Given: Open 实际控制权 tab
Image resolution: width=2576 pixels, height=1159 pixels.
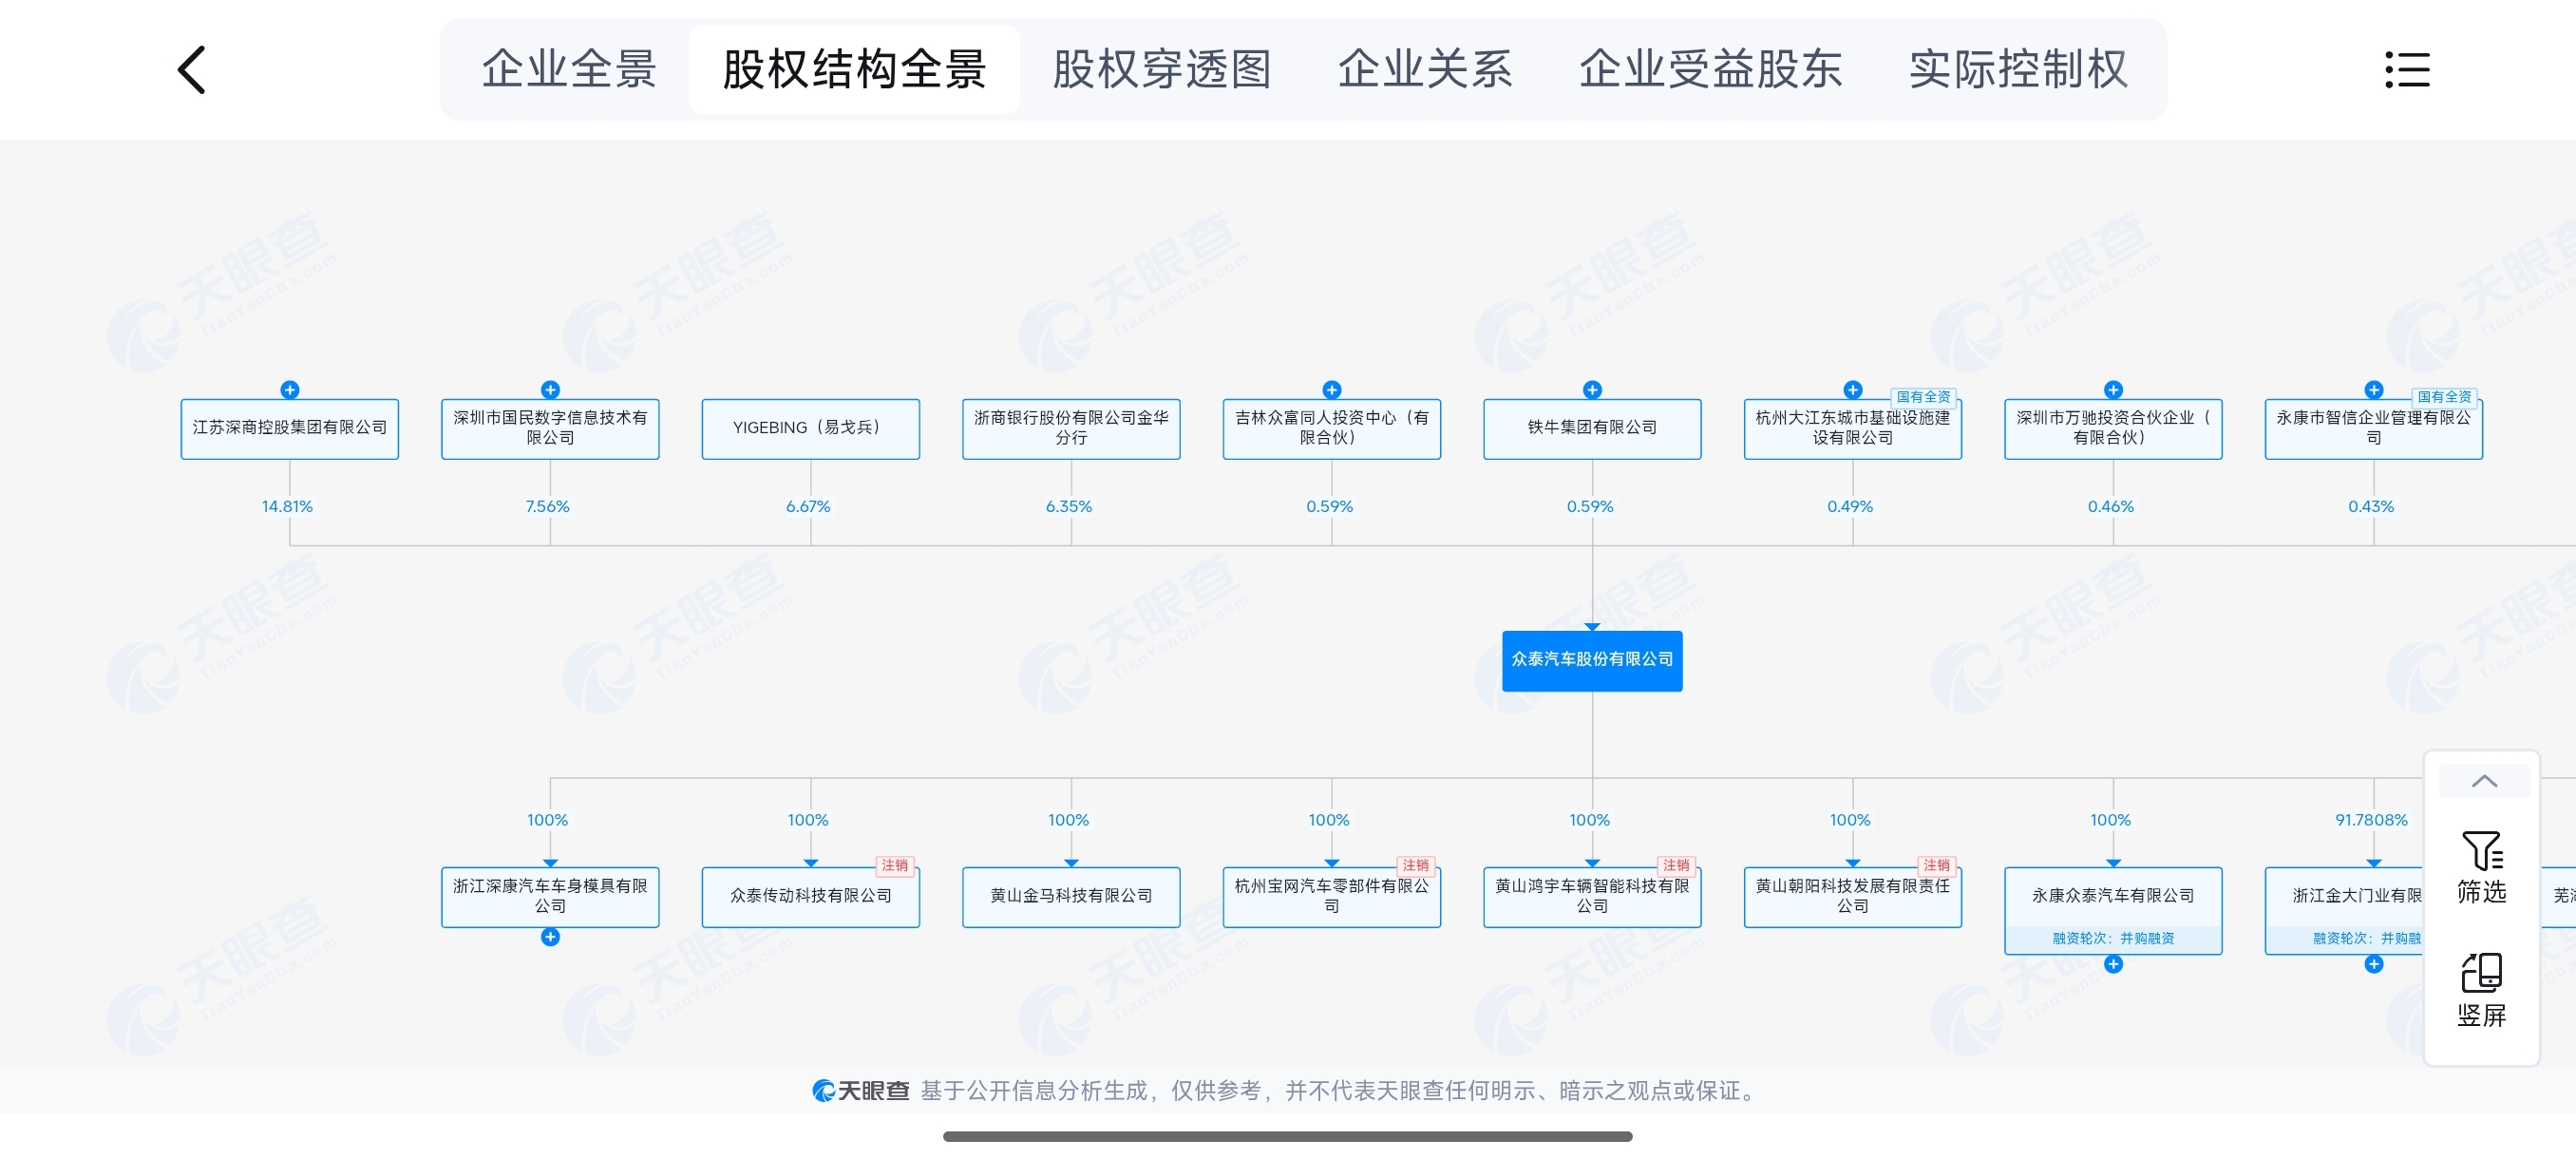Looking at the screenshot, I should pos(2018,70).
